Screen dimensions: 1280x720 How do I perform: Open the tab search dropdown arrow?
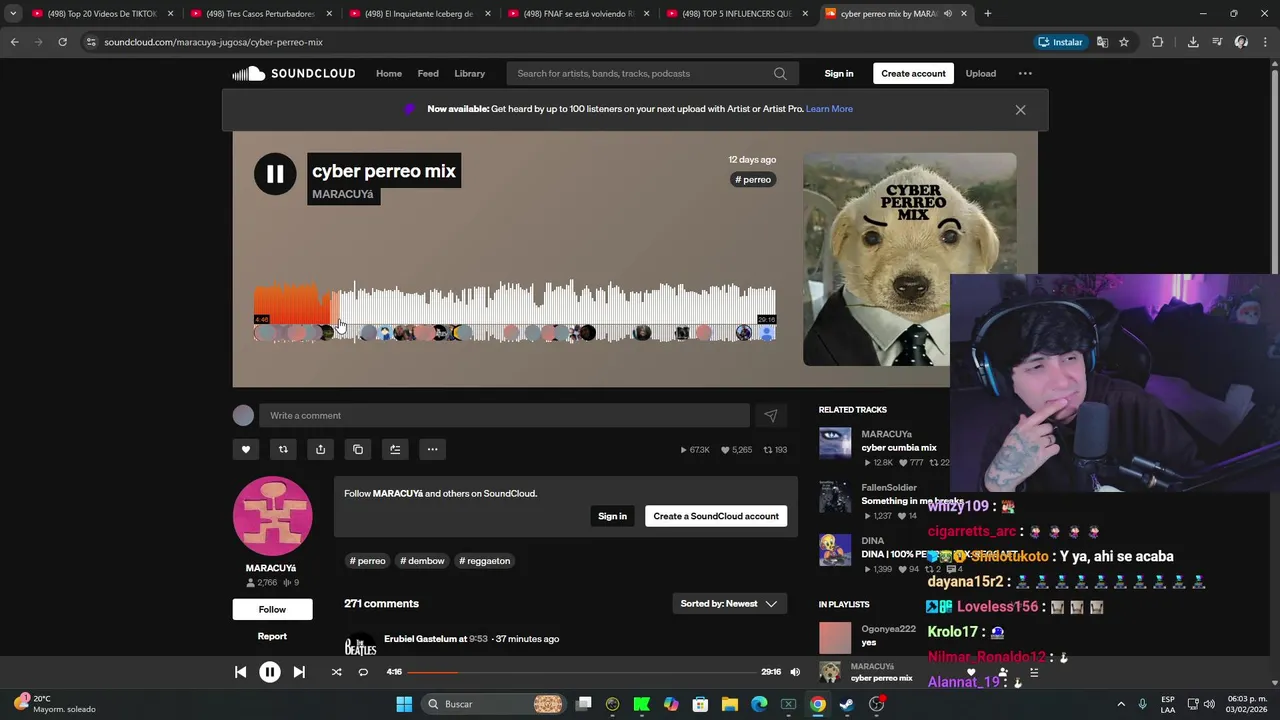(x=12, y=14)
